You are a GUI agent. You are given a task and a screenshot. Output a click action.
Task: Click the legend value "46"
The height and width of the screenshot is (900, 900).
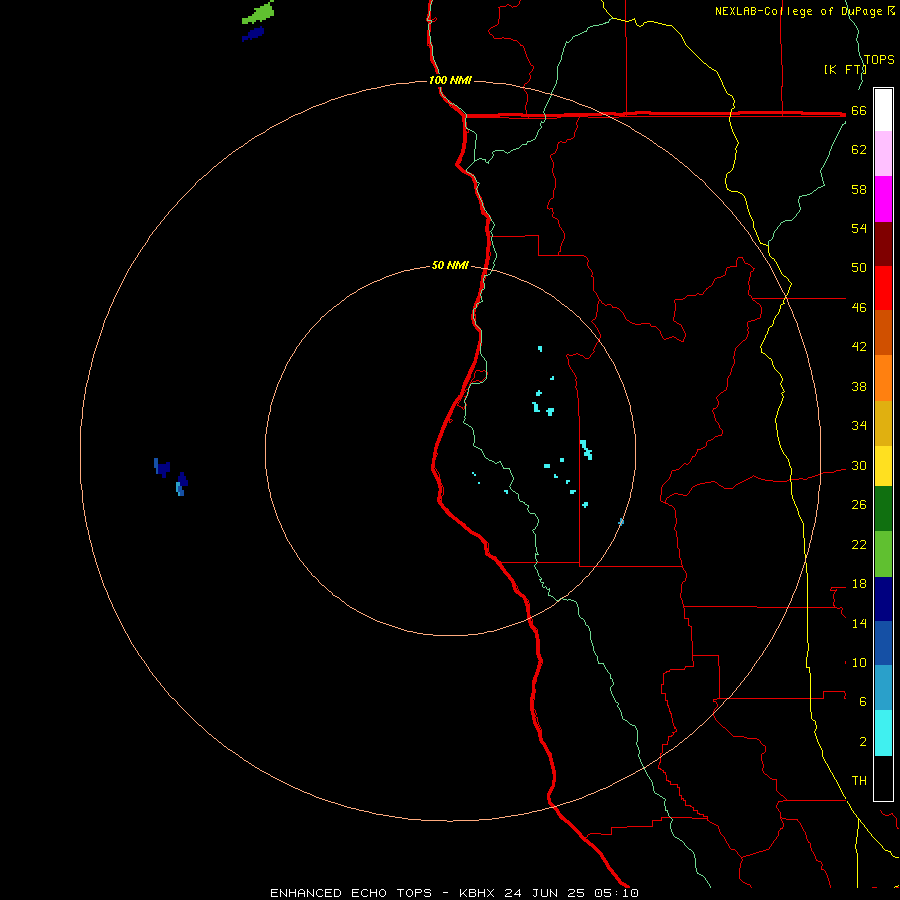[x=859, y=308]
